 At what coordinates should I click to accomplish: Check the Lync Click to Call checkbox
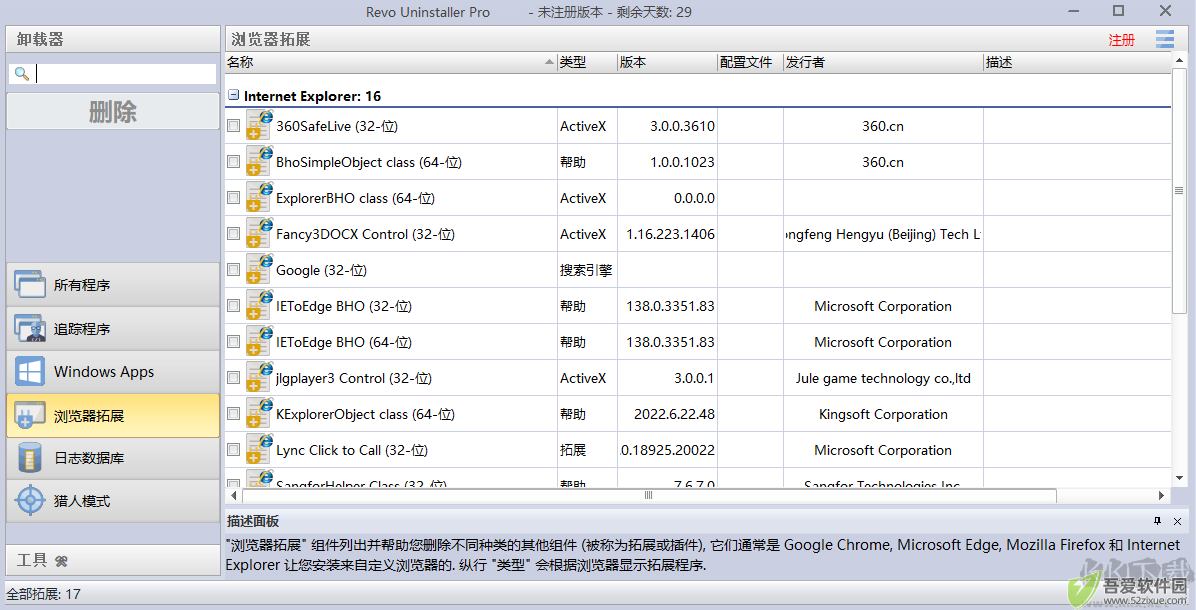click(x=233, y=449)
